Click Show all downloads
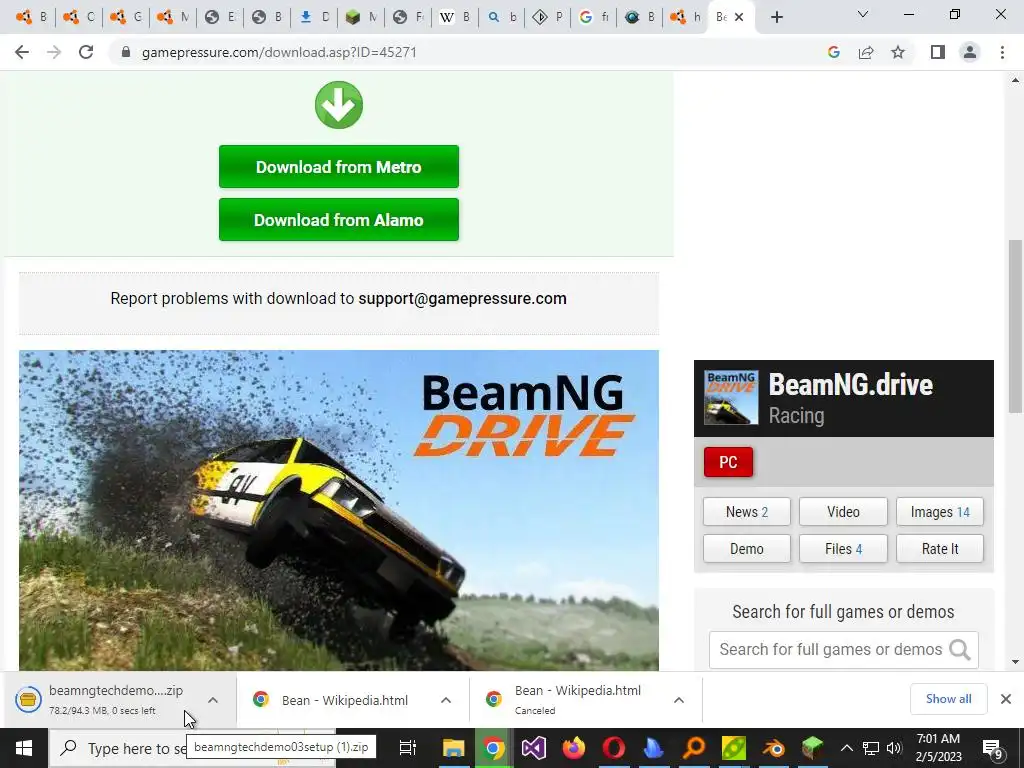 click(948, 699)
